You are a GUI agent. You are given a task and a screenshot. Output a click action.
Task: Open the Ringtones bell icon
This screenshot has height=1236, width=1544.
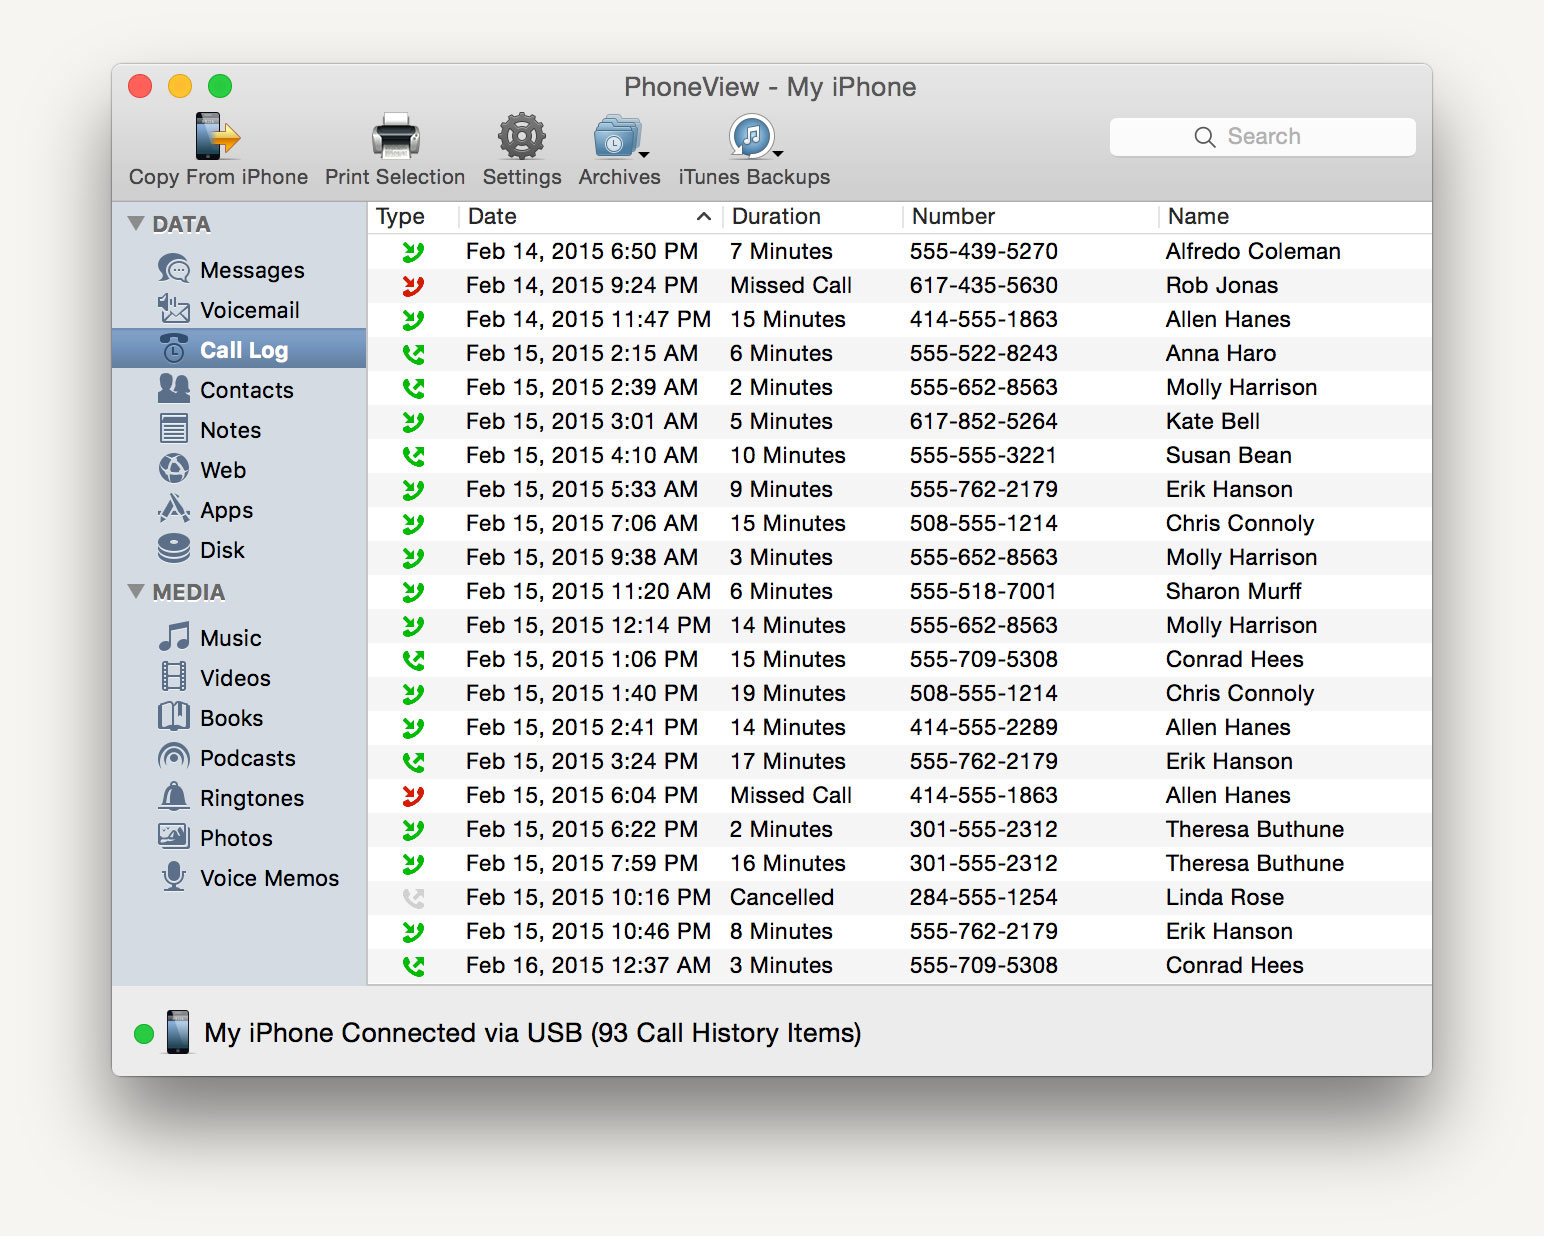click(174, 797)
